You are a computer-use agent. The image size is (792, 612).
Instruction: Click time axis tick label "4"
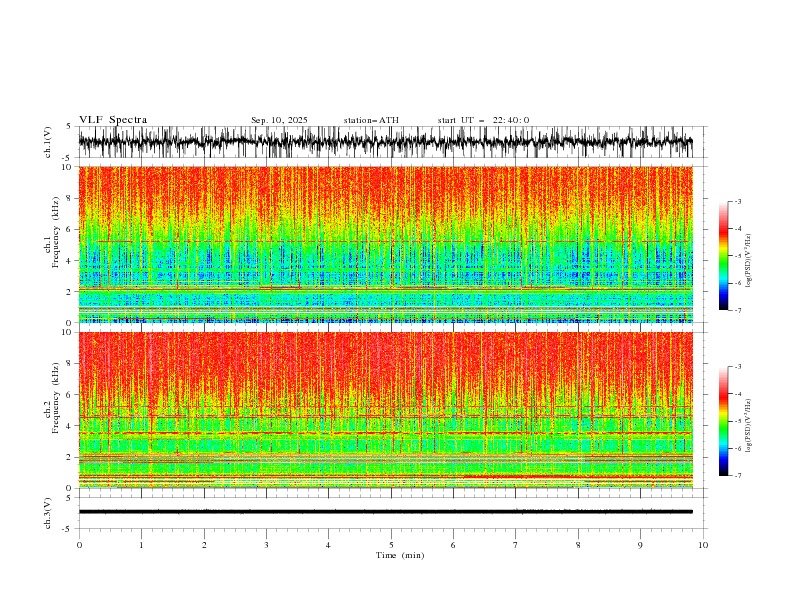[328, 545]
